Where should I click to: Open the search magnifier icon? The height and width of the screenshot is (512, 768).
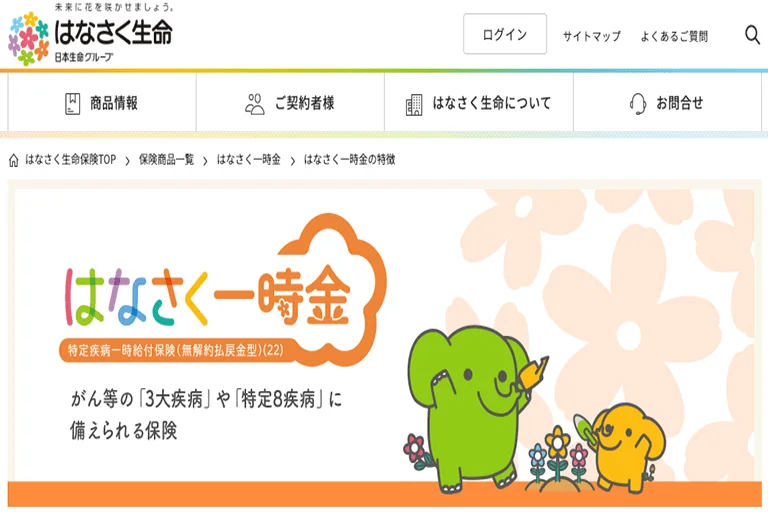pyautogui.click(x=752, y=35)
